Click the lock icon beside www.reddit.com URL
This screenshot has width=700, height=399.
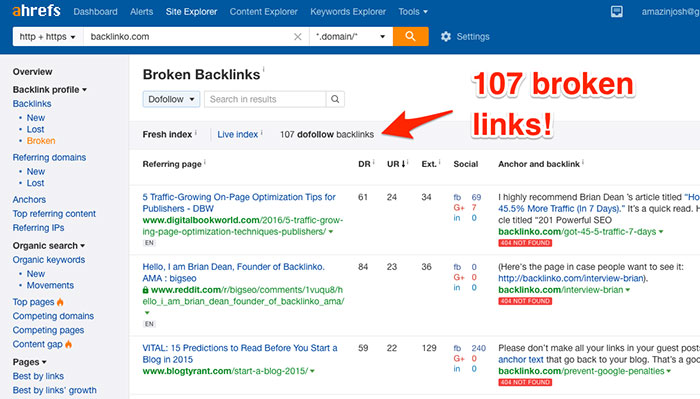click(x=146, y=290)
